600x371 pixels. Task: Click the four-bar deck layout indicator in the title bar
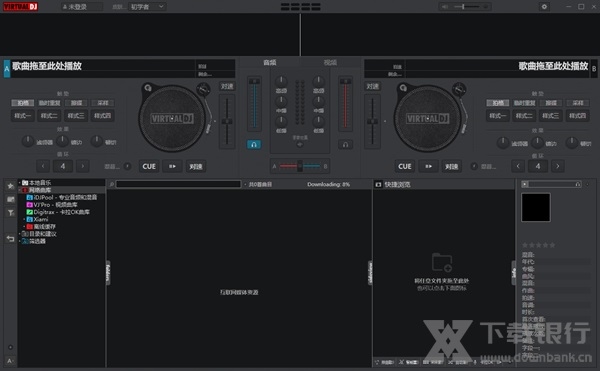300,7
